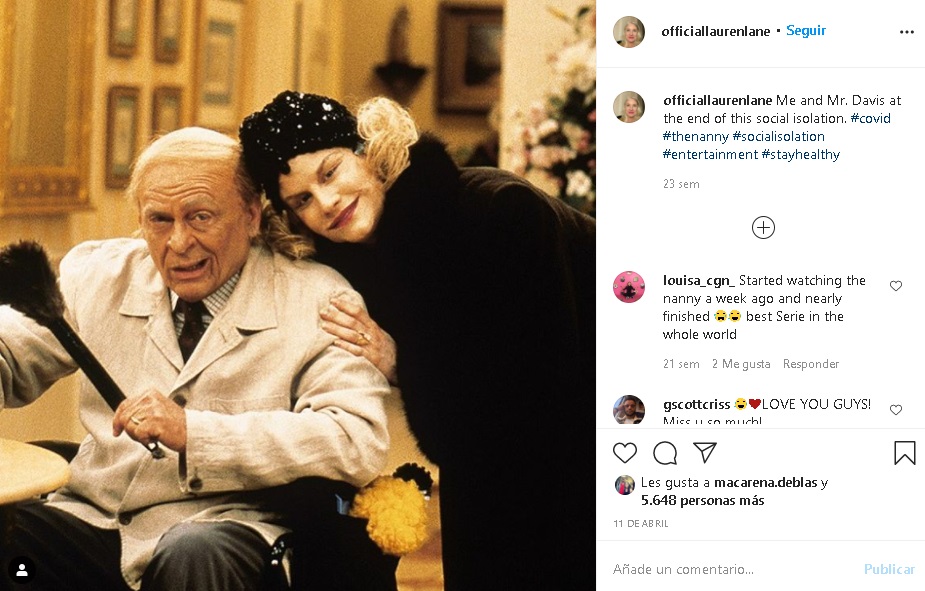
Task: Submit the comment with Publicar
Action: [x=889, y=569]
